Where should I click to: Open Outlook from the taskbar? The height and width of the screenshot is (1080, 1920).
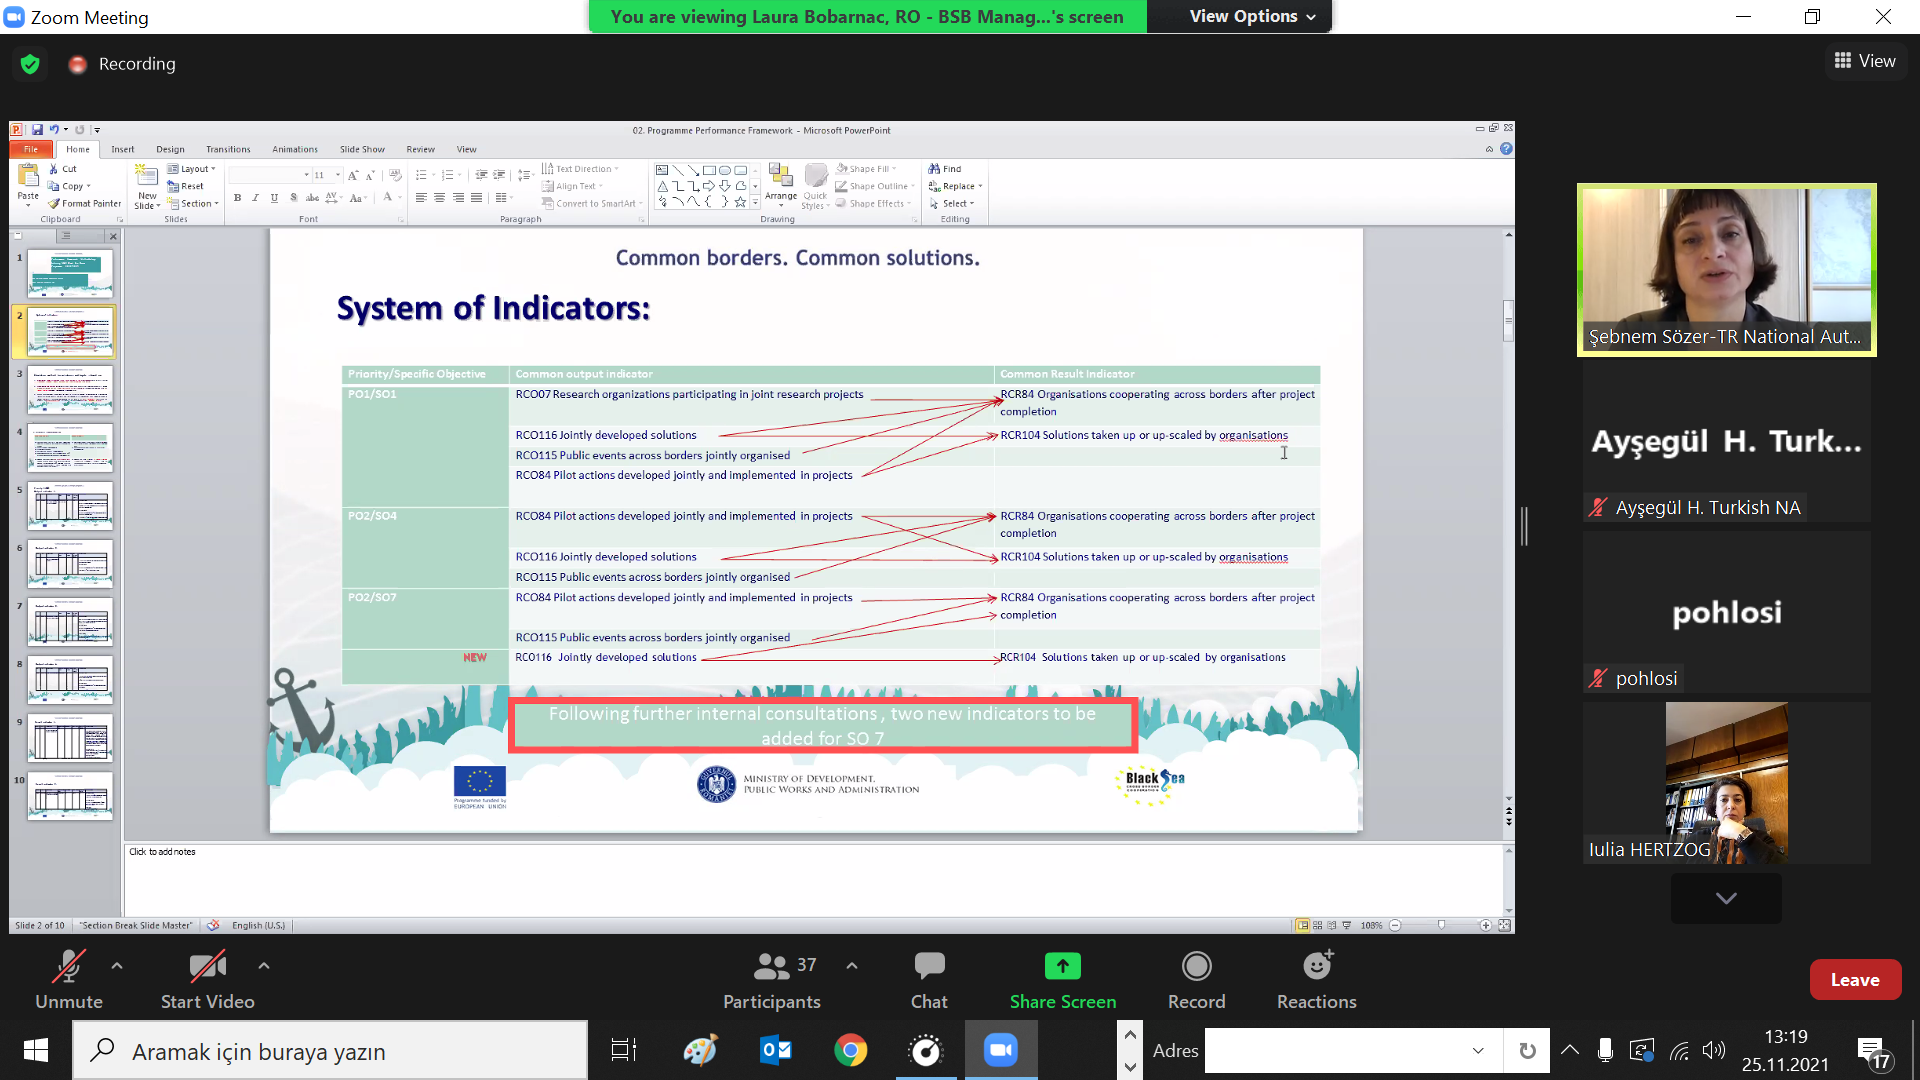pos(776,1051)
